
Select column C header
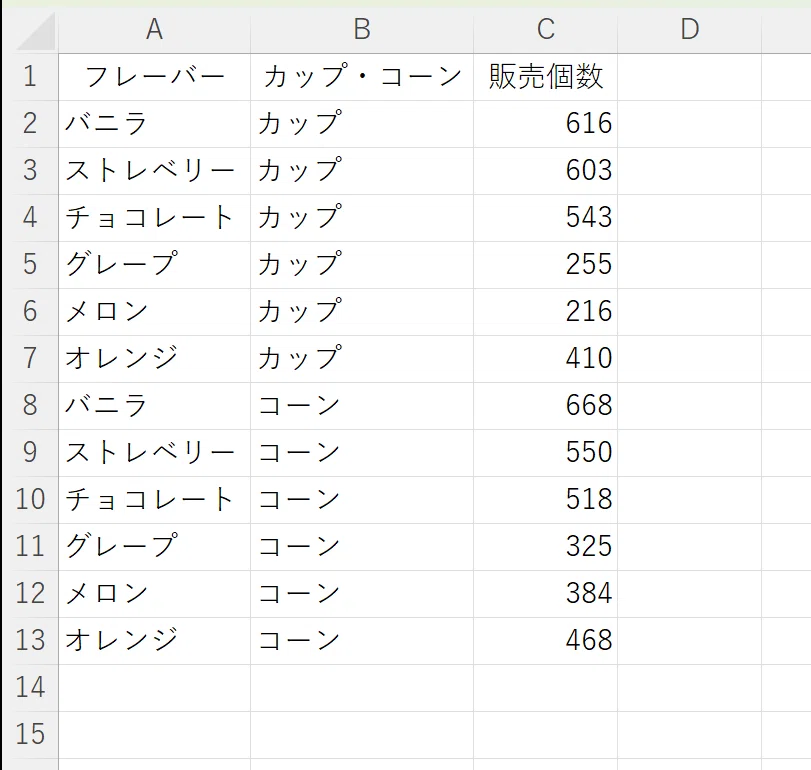pyautogui.click(x=546, y=29)
